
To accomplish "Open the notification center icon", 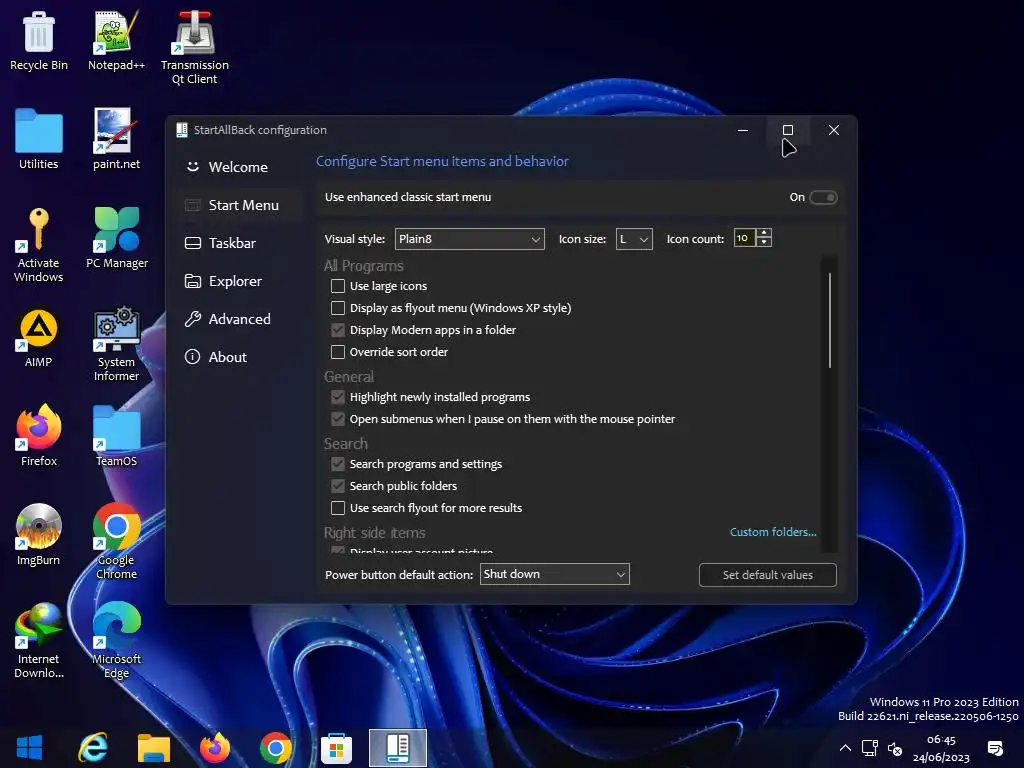I will pos(995,748).
